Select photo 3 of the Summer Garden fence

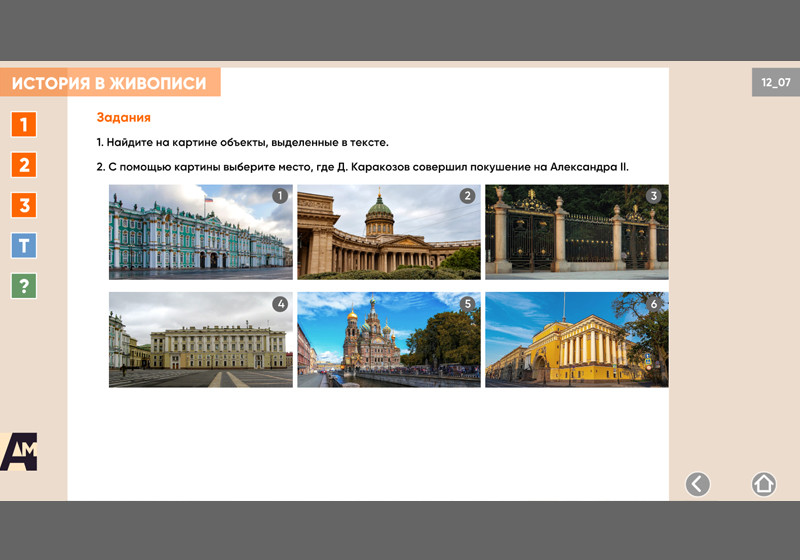tap(576, 232)
